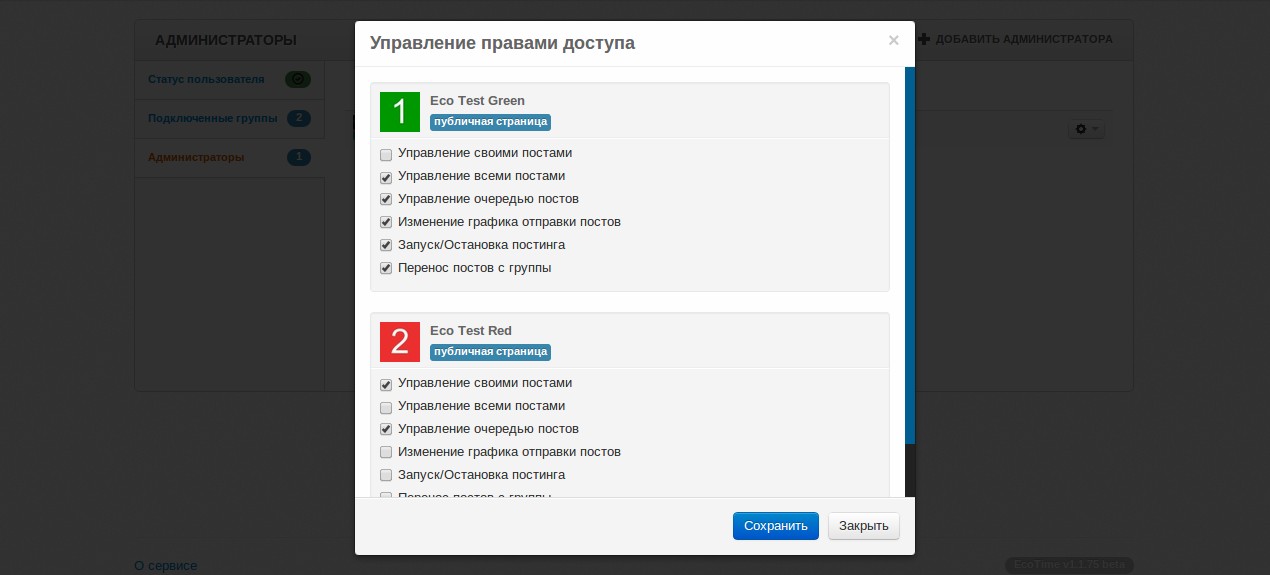The width and height of the screenshot is (1270, 575).
Task: Switch to 'Подключенные группы' sidebar tab
Action: tap(212, 118)
